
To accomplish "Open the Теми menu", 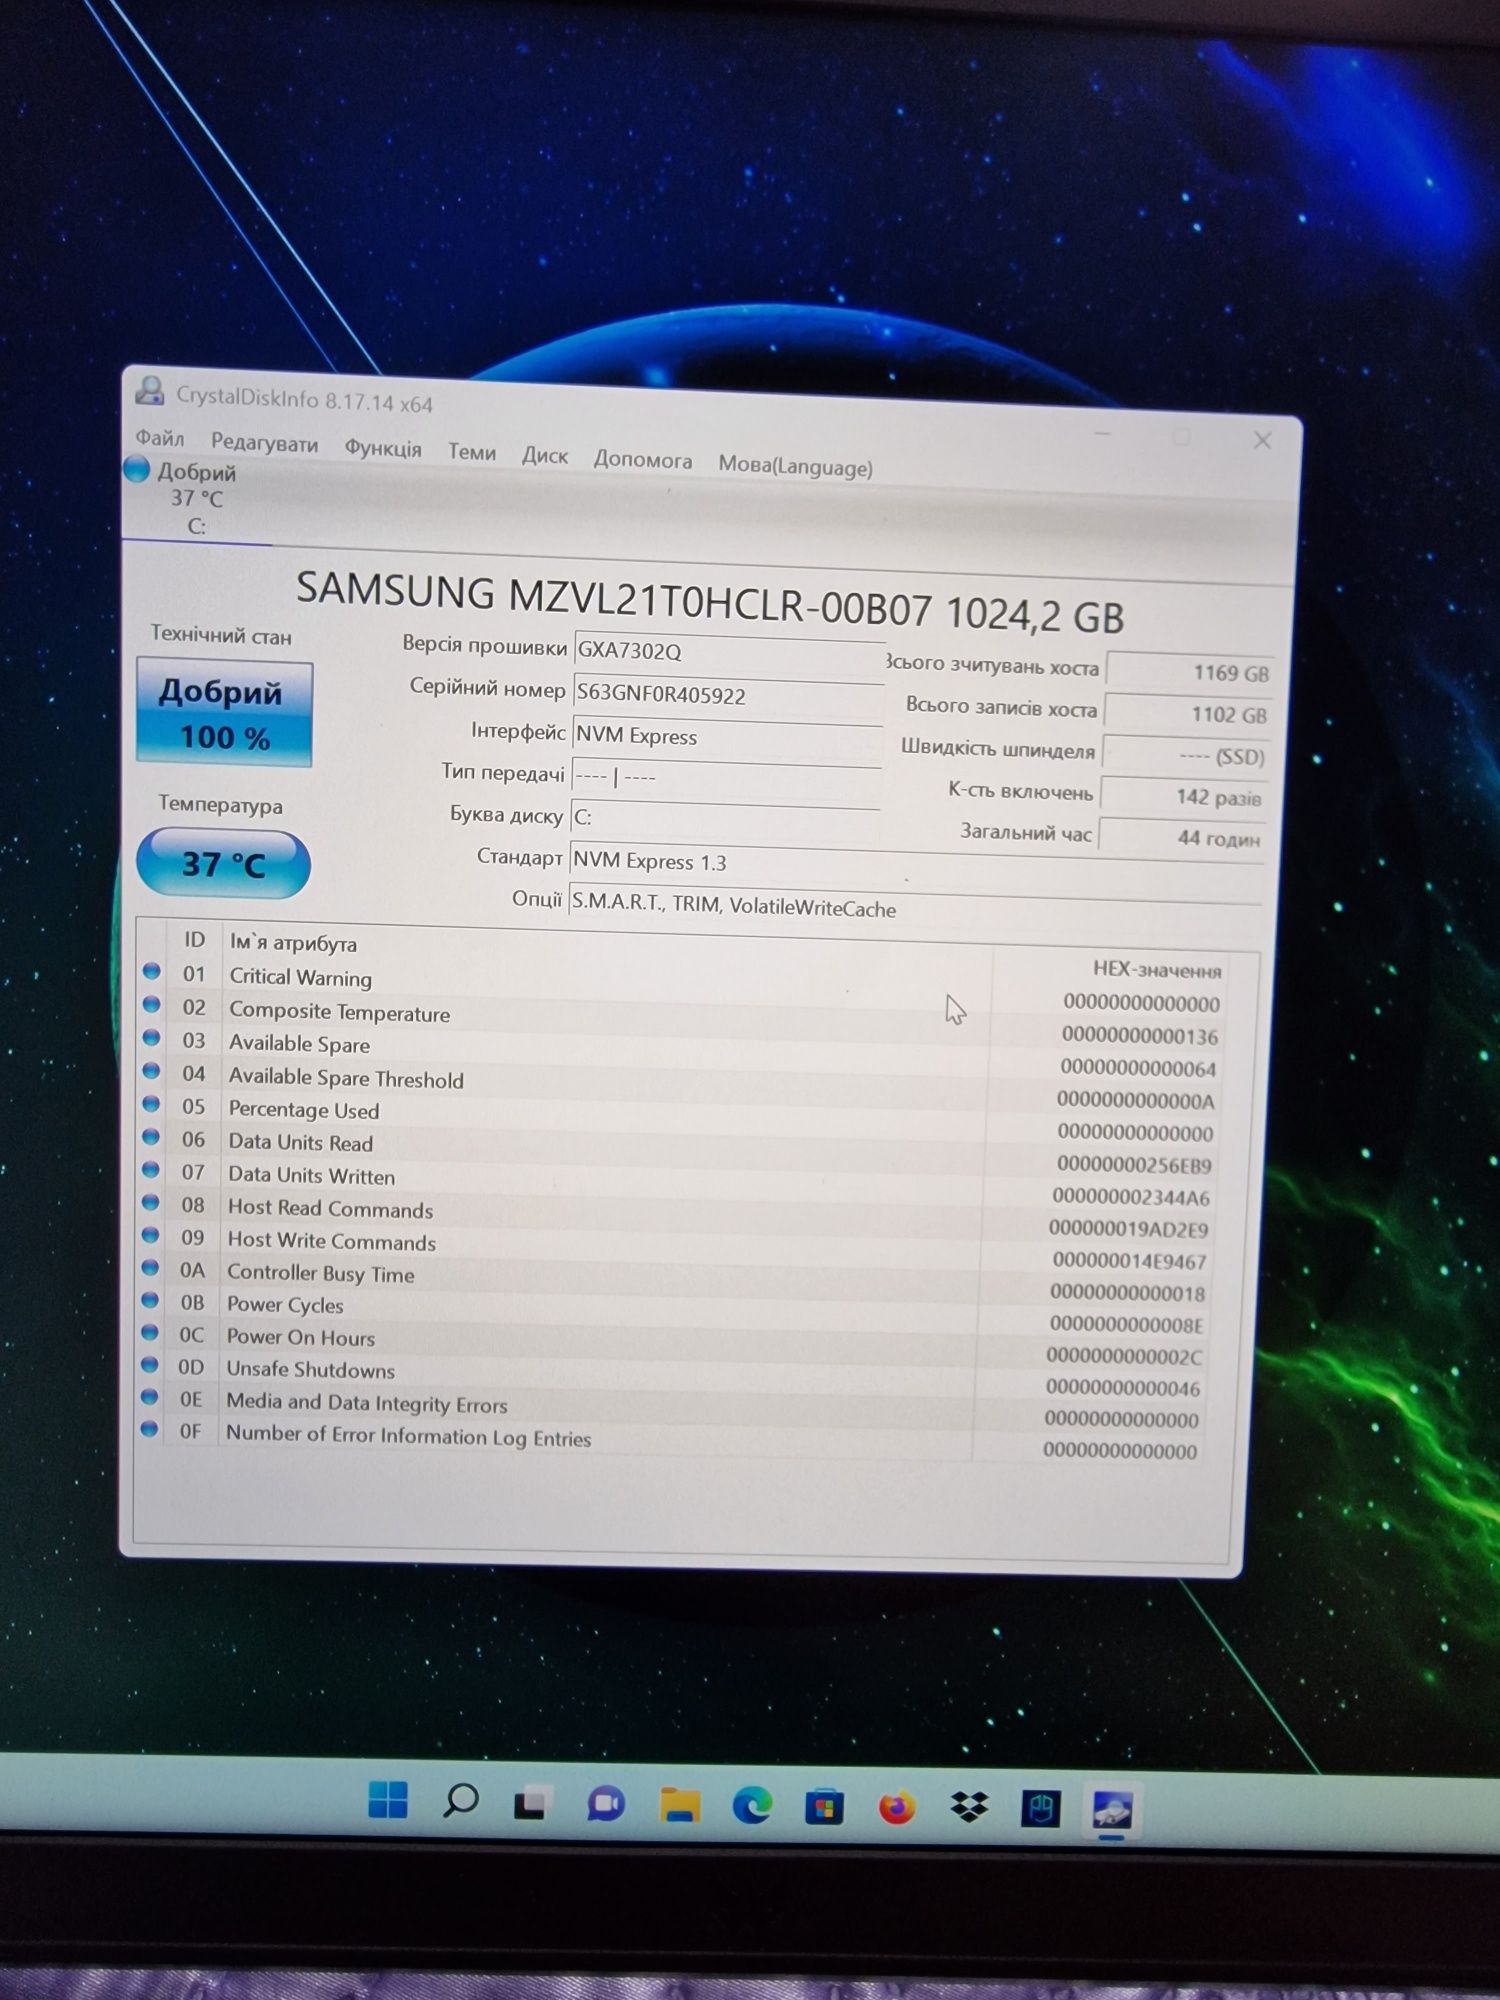I will coord(472,451).
